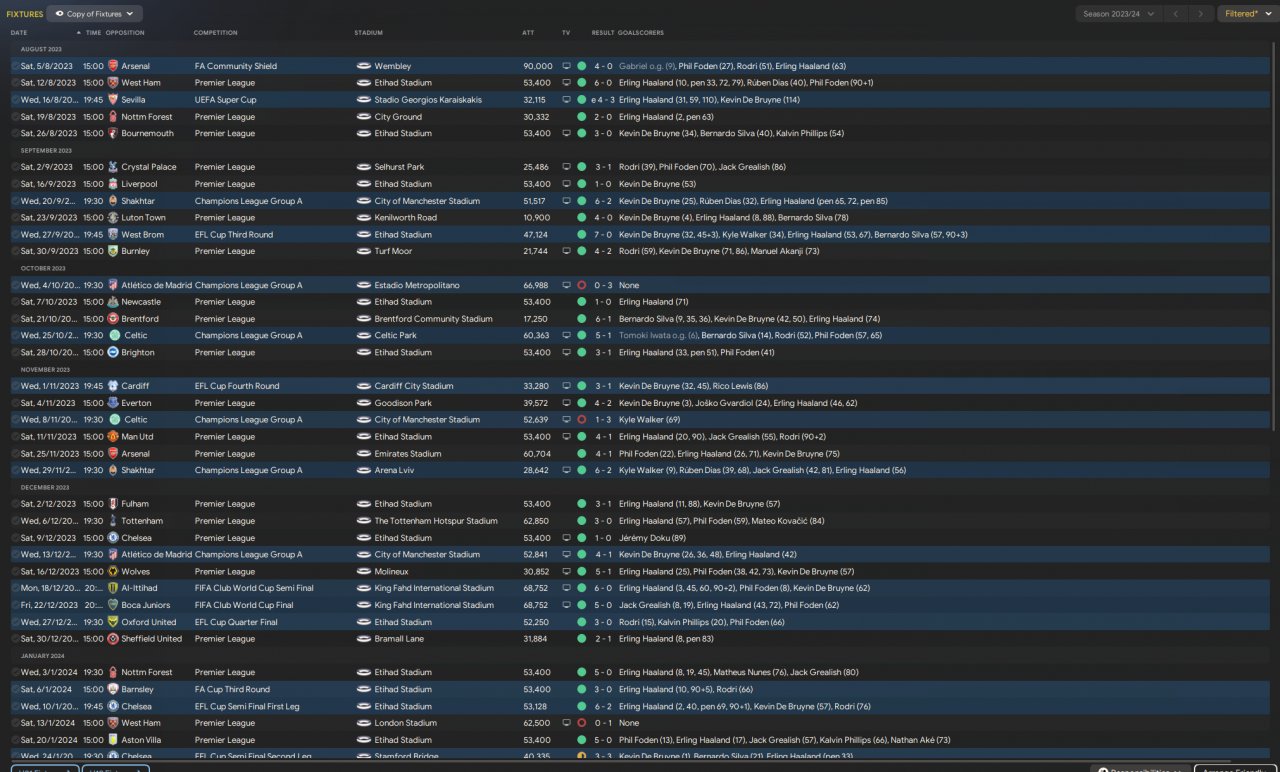Click the West Brom club badge
The width and height of the screenshot is (1280, 772).
click(x=114, y=234)
